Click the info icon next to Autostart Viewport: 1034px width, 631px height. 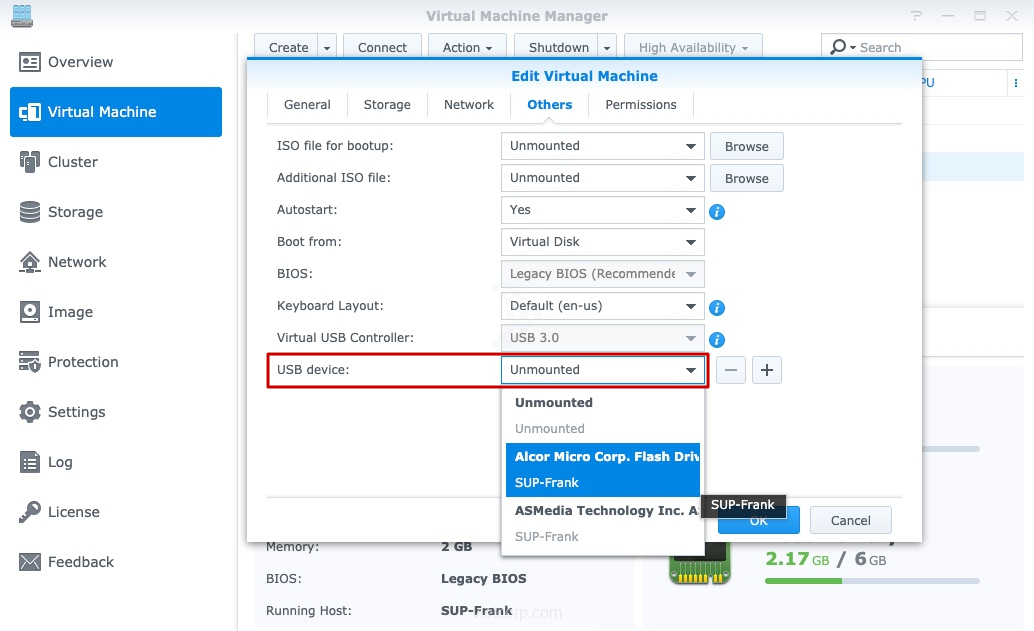pos(717,212)
